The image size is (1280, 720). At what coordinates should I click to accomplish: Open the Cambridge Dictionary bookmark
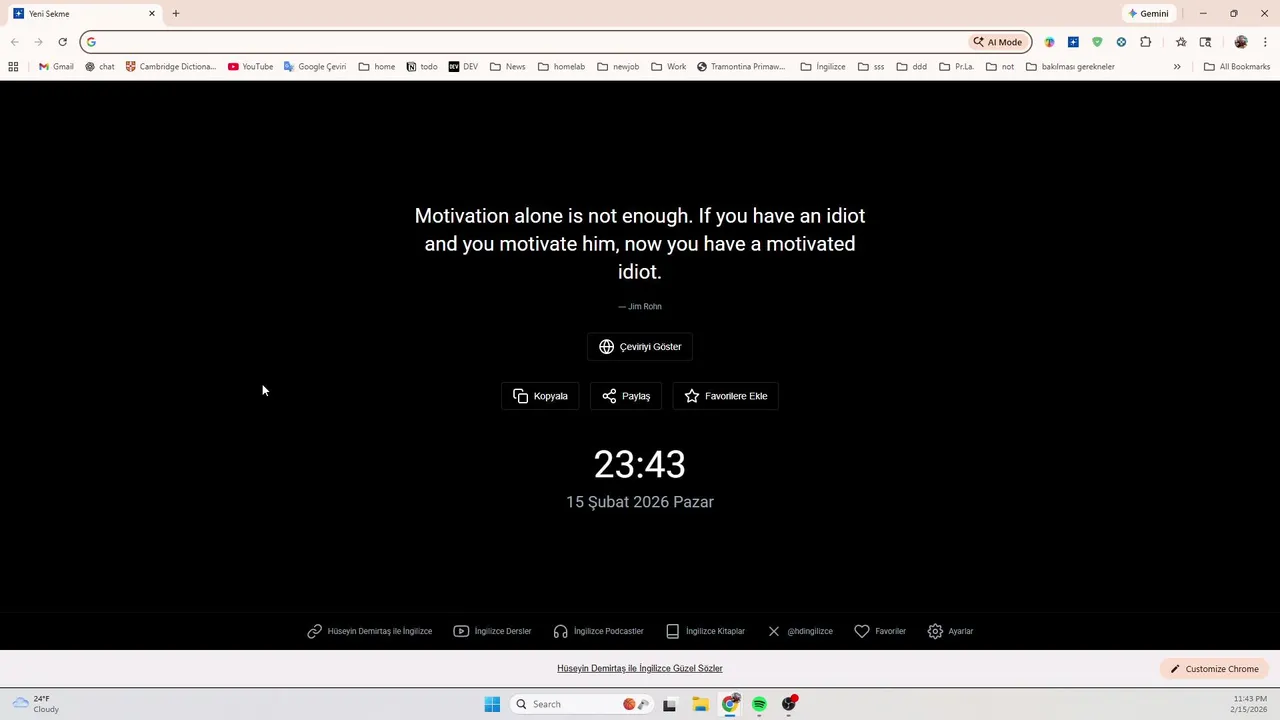pyautogui.click(x=171, y=67)
